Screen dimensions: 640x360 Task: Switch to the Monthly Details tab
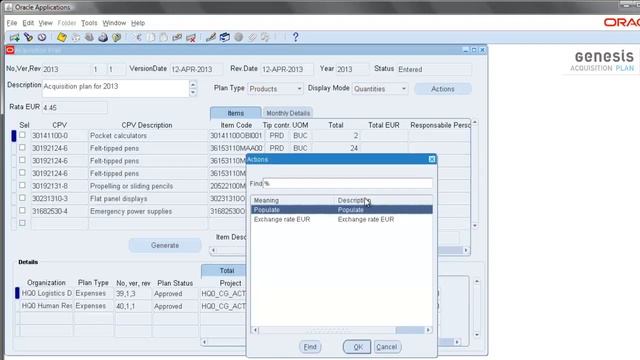tap(288, 113)
